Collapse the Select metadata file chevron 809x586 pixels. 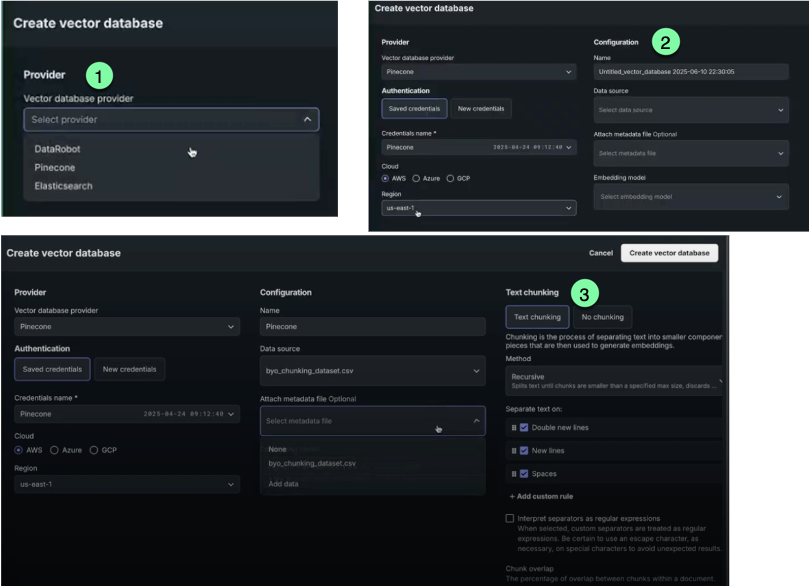474,421
